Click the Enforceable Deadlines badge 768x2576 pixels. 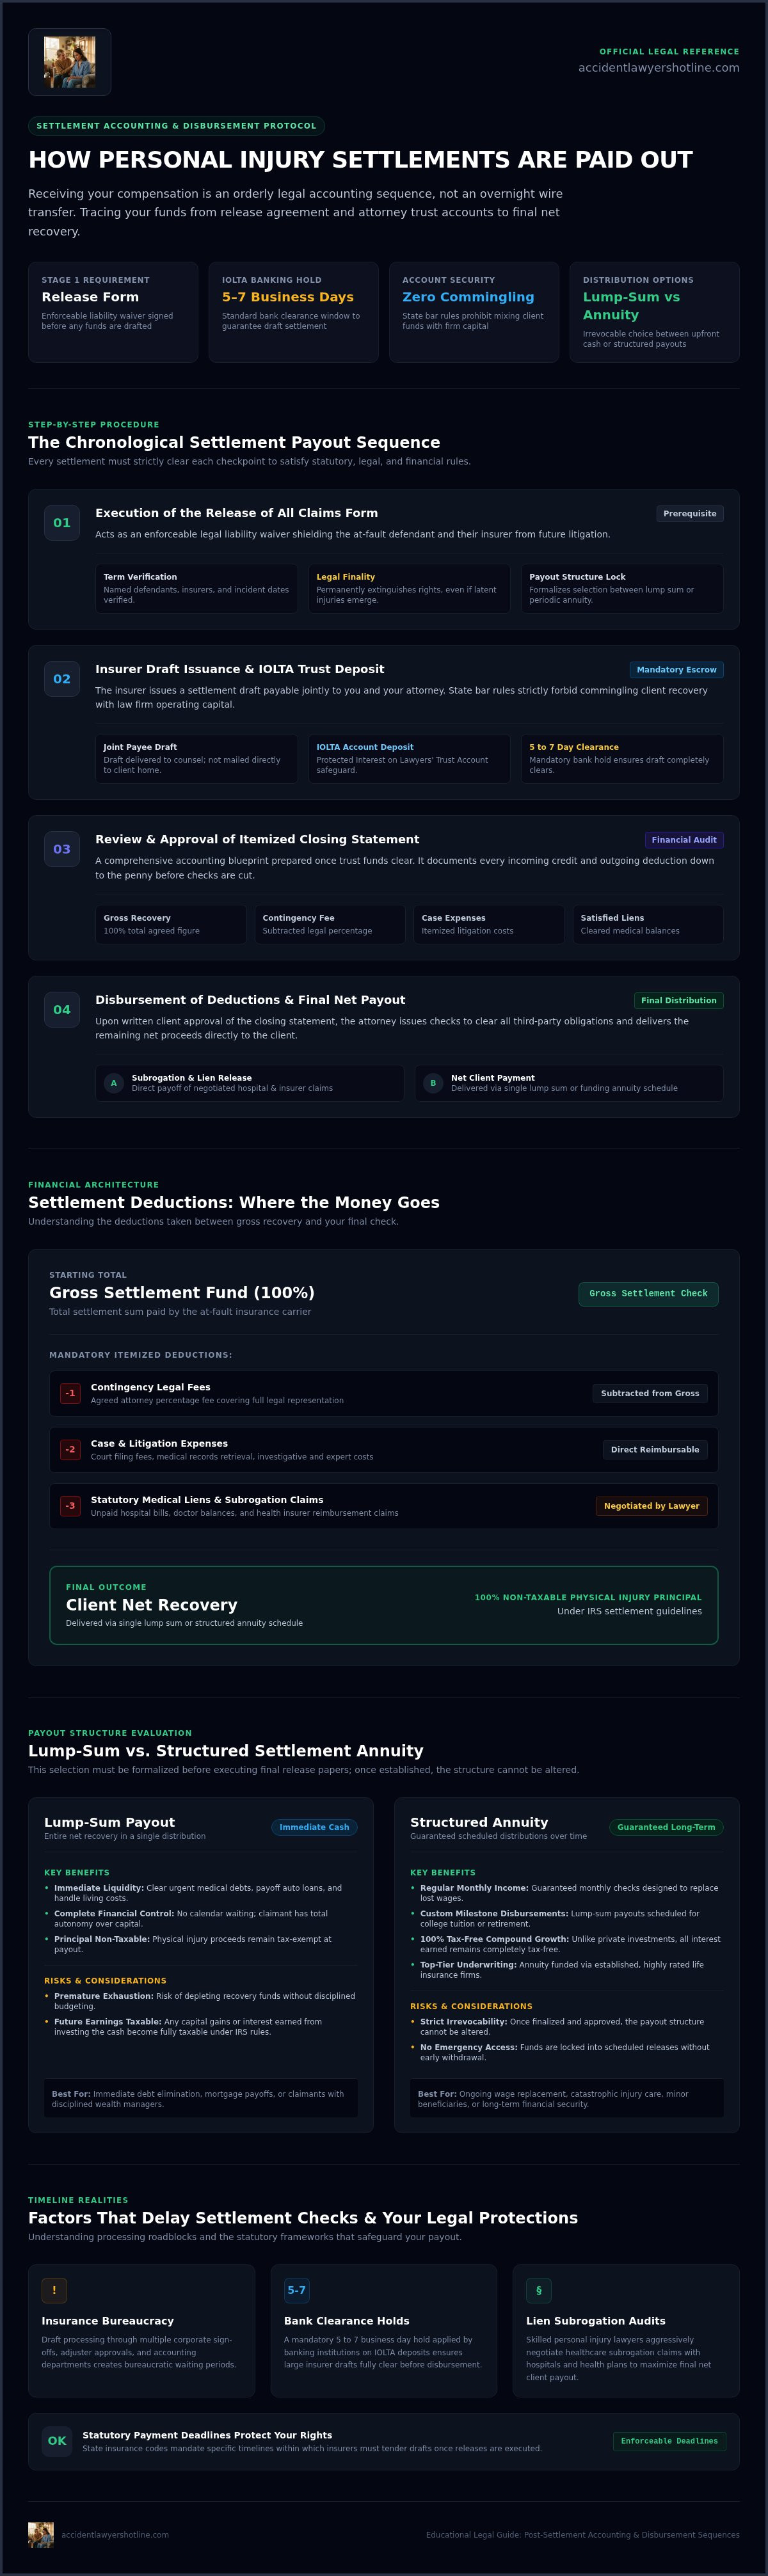[x=669, y=2441]
